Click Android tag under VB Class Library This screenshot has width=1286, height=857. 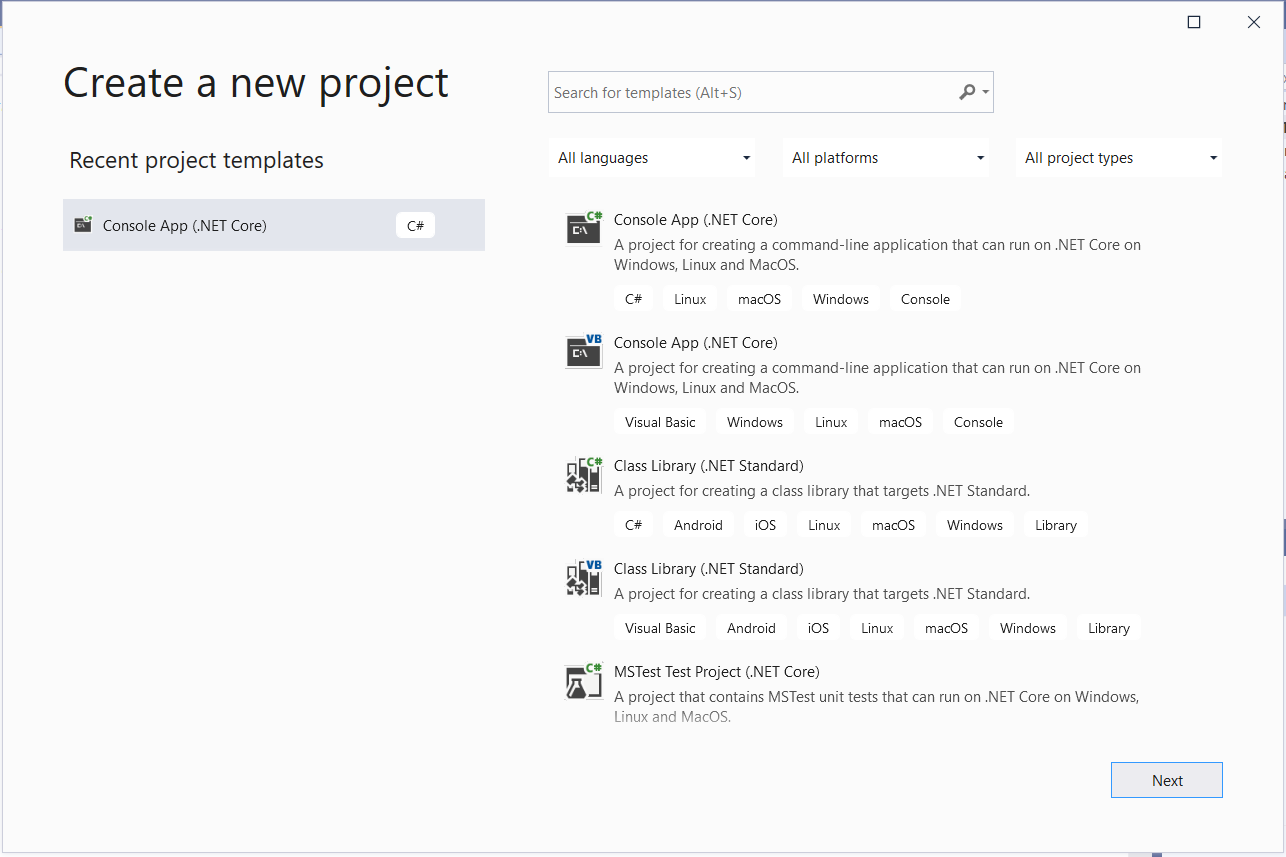(x=751, y=628)
